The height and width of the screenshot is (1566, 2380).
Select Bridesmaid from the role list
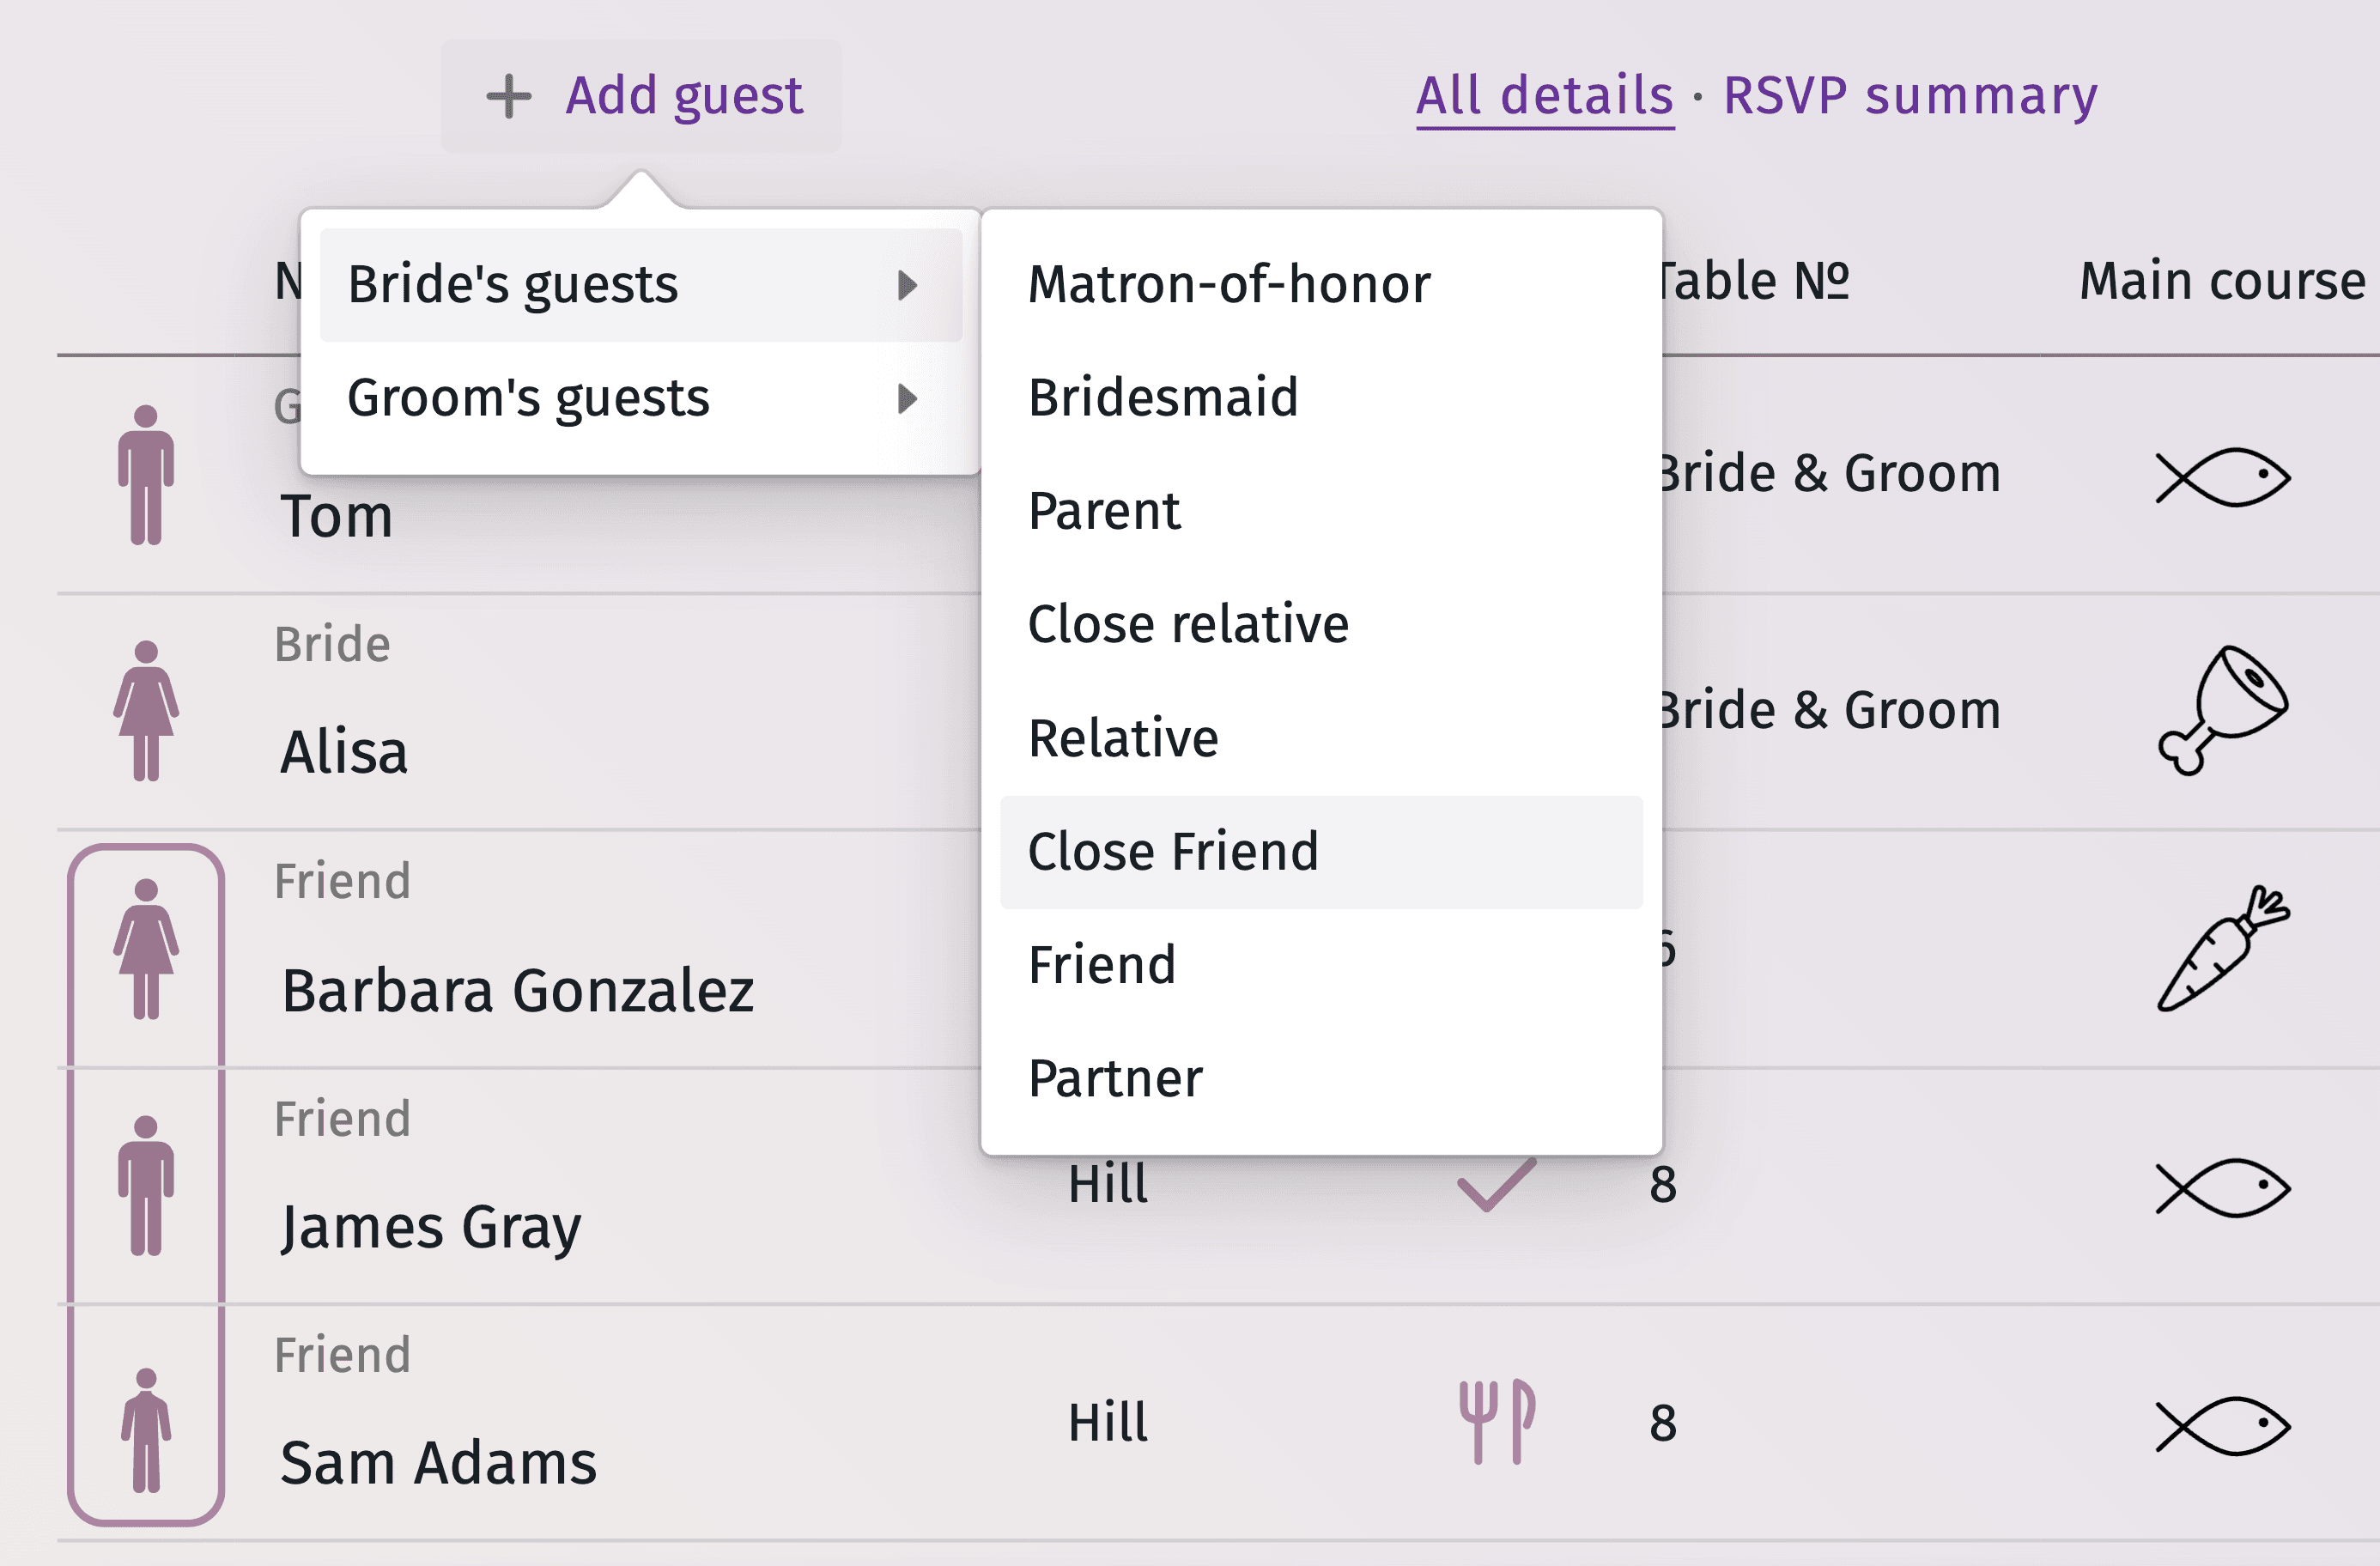[1164, 398]
